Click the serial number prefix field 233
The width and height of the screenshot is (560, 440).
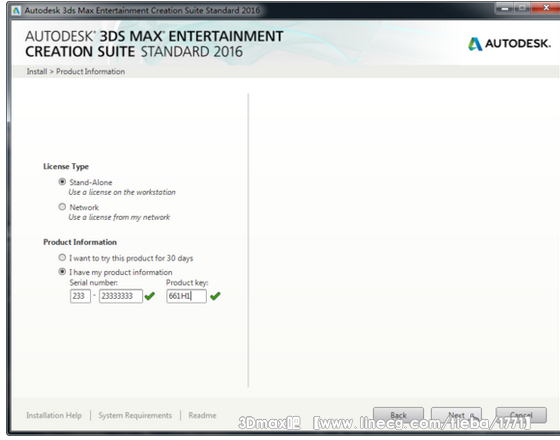pos(80,296)
